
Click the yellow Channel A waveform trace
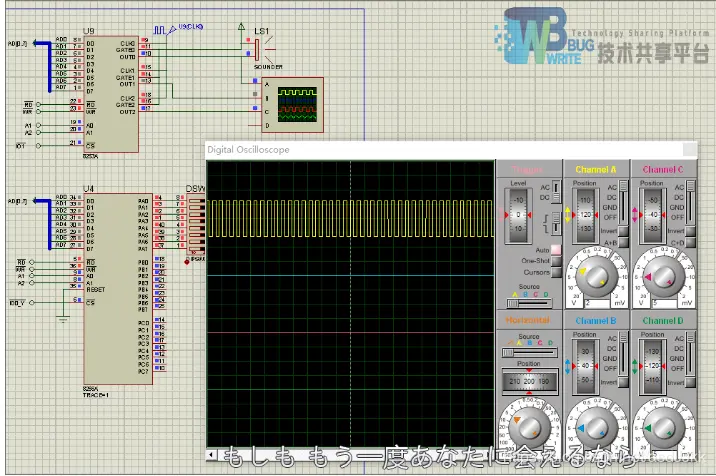(350, 218)
